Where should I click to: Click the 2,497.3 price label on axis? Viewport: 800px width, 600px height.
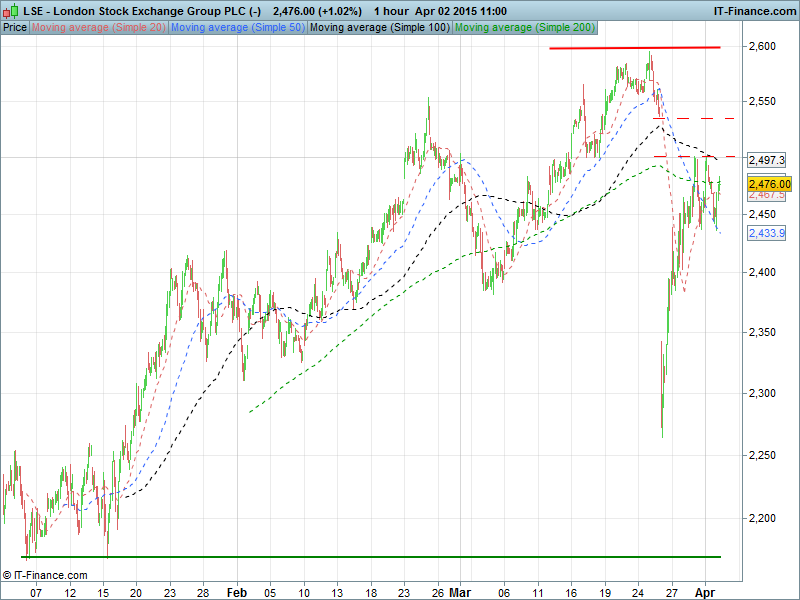click(767, 160)
